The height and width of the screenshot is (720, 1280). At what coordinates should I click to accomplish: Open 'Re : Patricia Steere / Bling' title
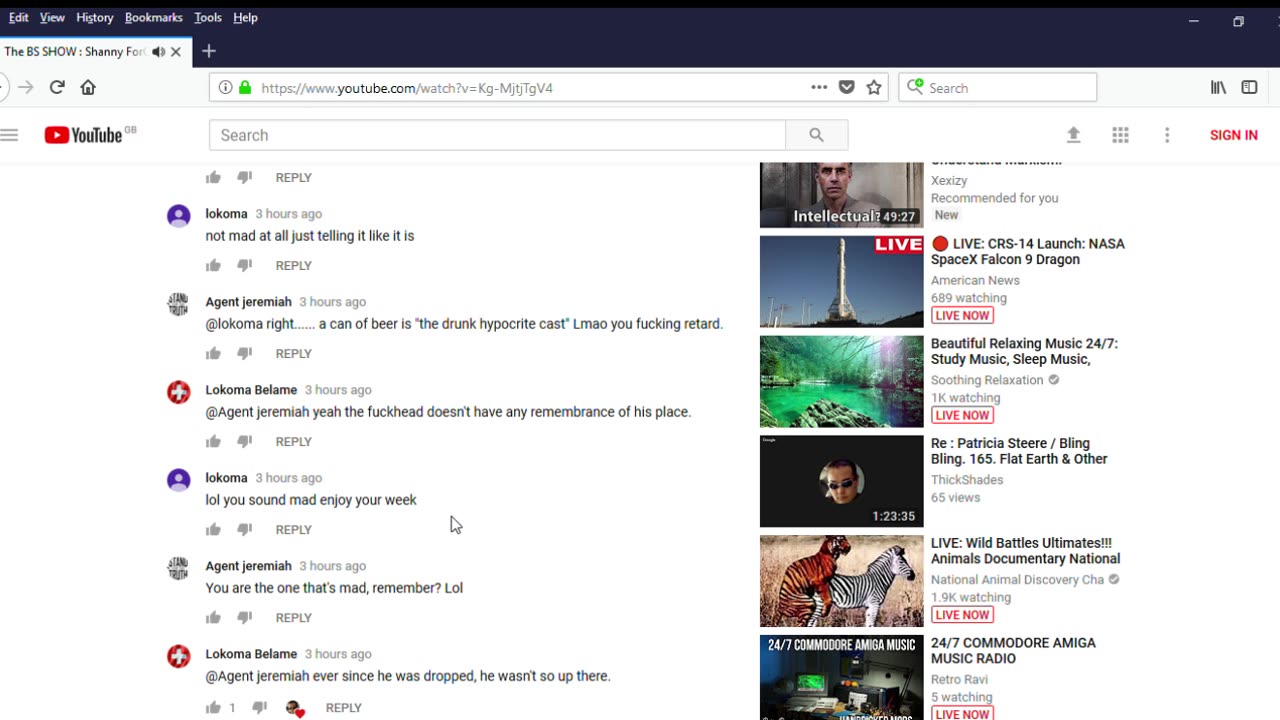tap(1019, 451)
